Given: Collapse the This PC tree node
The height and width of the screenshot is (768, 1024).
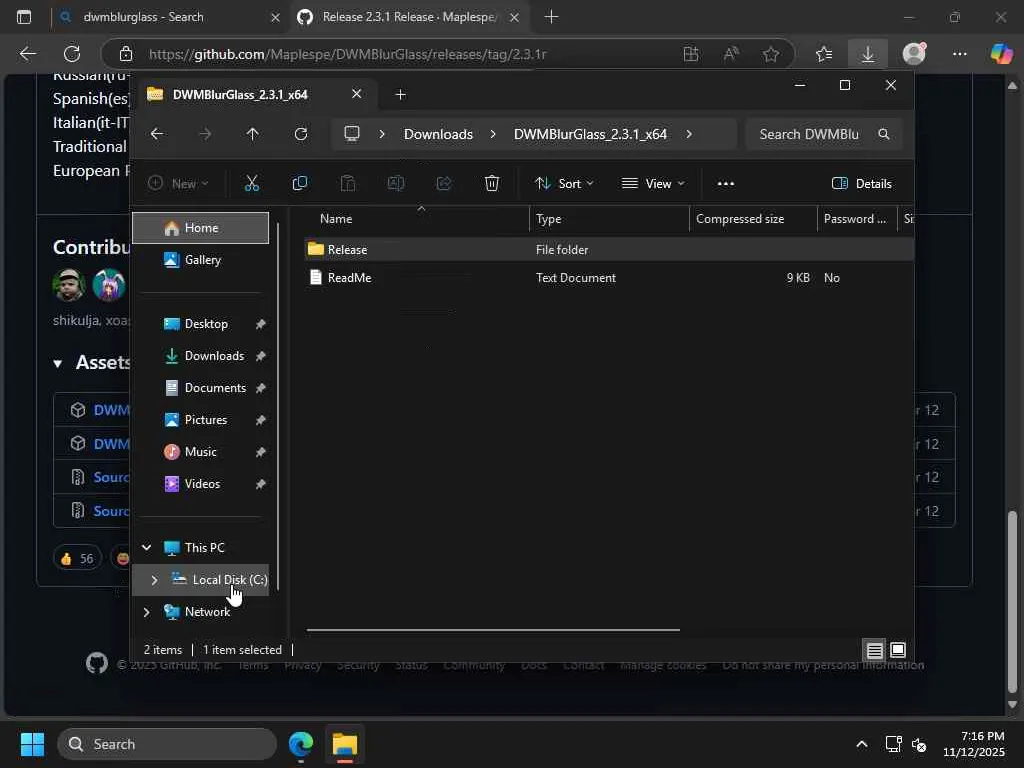Looking at the screenshot, I should pyautogui.click(x=147, y=547).
